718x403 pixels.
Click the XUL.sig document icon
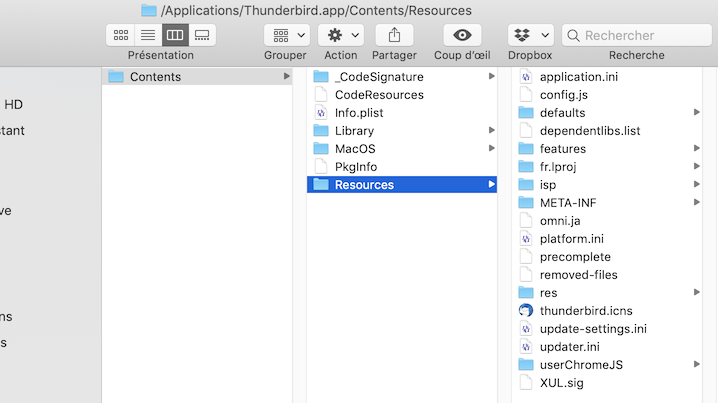(526, 382)
